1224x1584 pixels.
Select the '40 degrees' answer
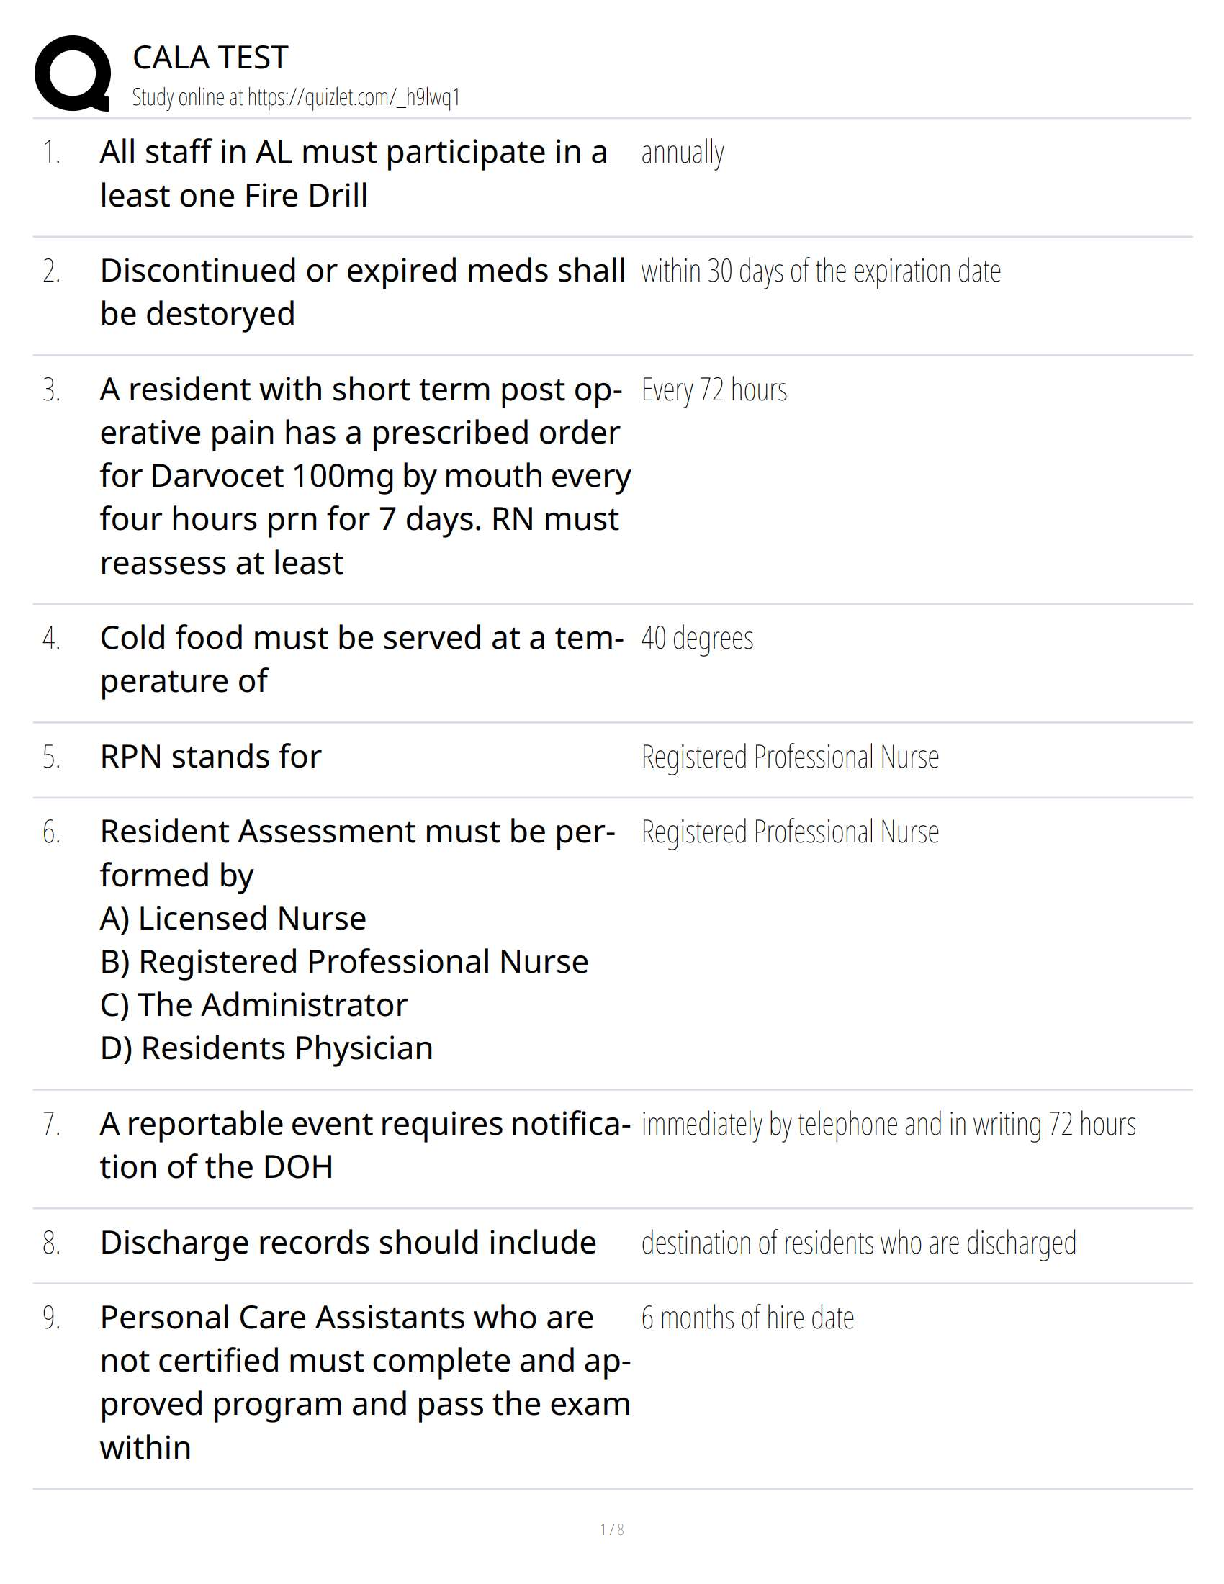coord(697,638)
